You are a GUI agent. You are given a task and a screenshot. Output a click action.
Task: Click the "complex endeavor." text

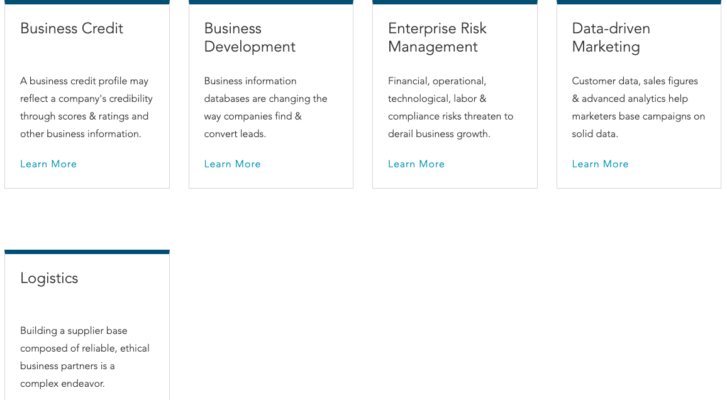[x=62, y=383]
